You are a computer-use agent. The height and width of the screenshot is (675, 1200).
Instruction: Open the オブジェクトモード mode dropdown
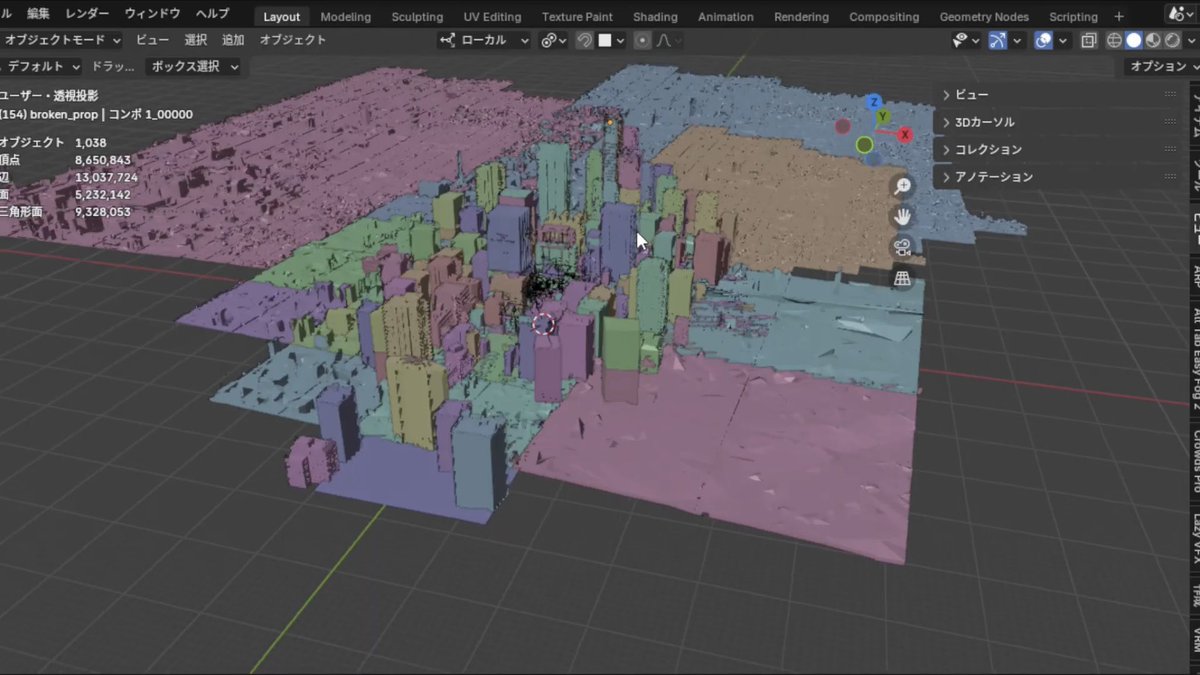pyautogui.click(x=61, y=40)
